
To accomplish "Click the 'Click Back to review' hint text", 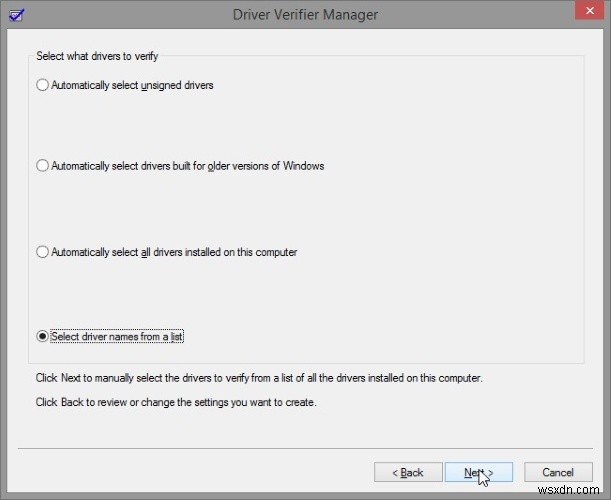I will click(x=176, y=402).
